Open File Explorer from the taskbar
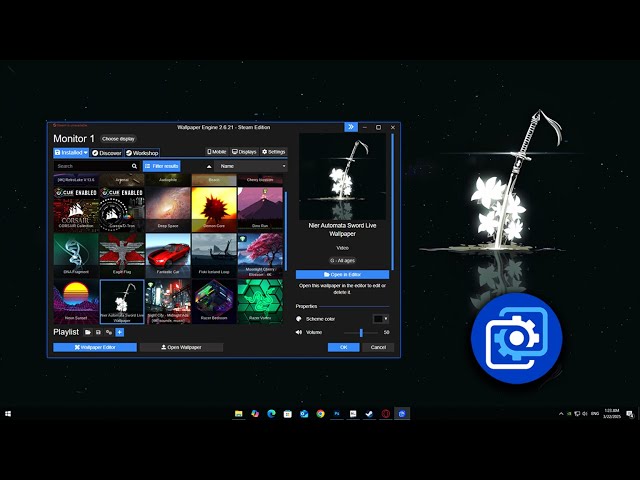The width and height of the screenshot is (640, 480). pos(239,414)
